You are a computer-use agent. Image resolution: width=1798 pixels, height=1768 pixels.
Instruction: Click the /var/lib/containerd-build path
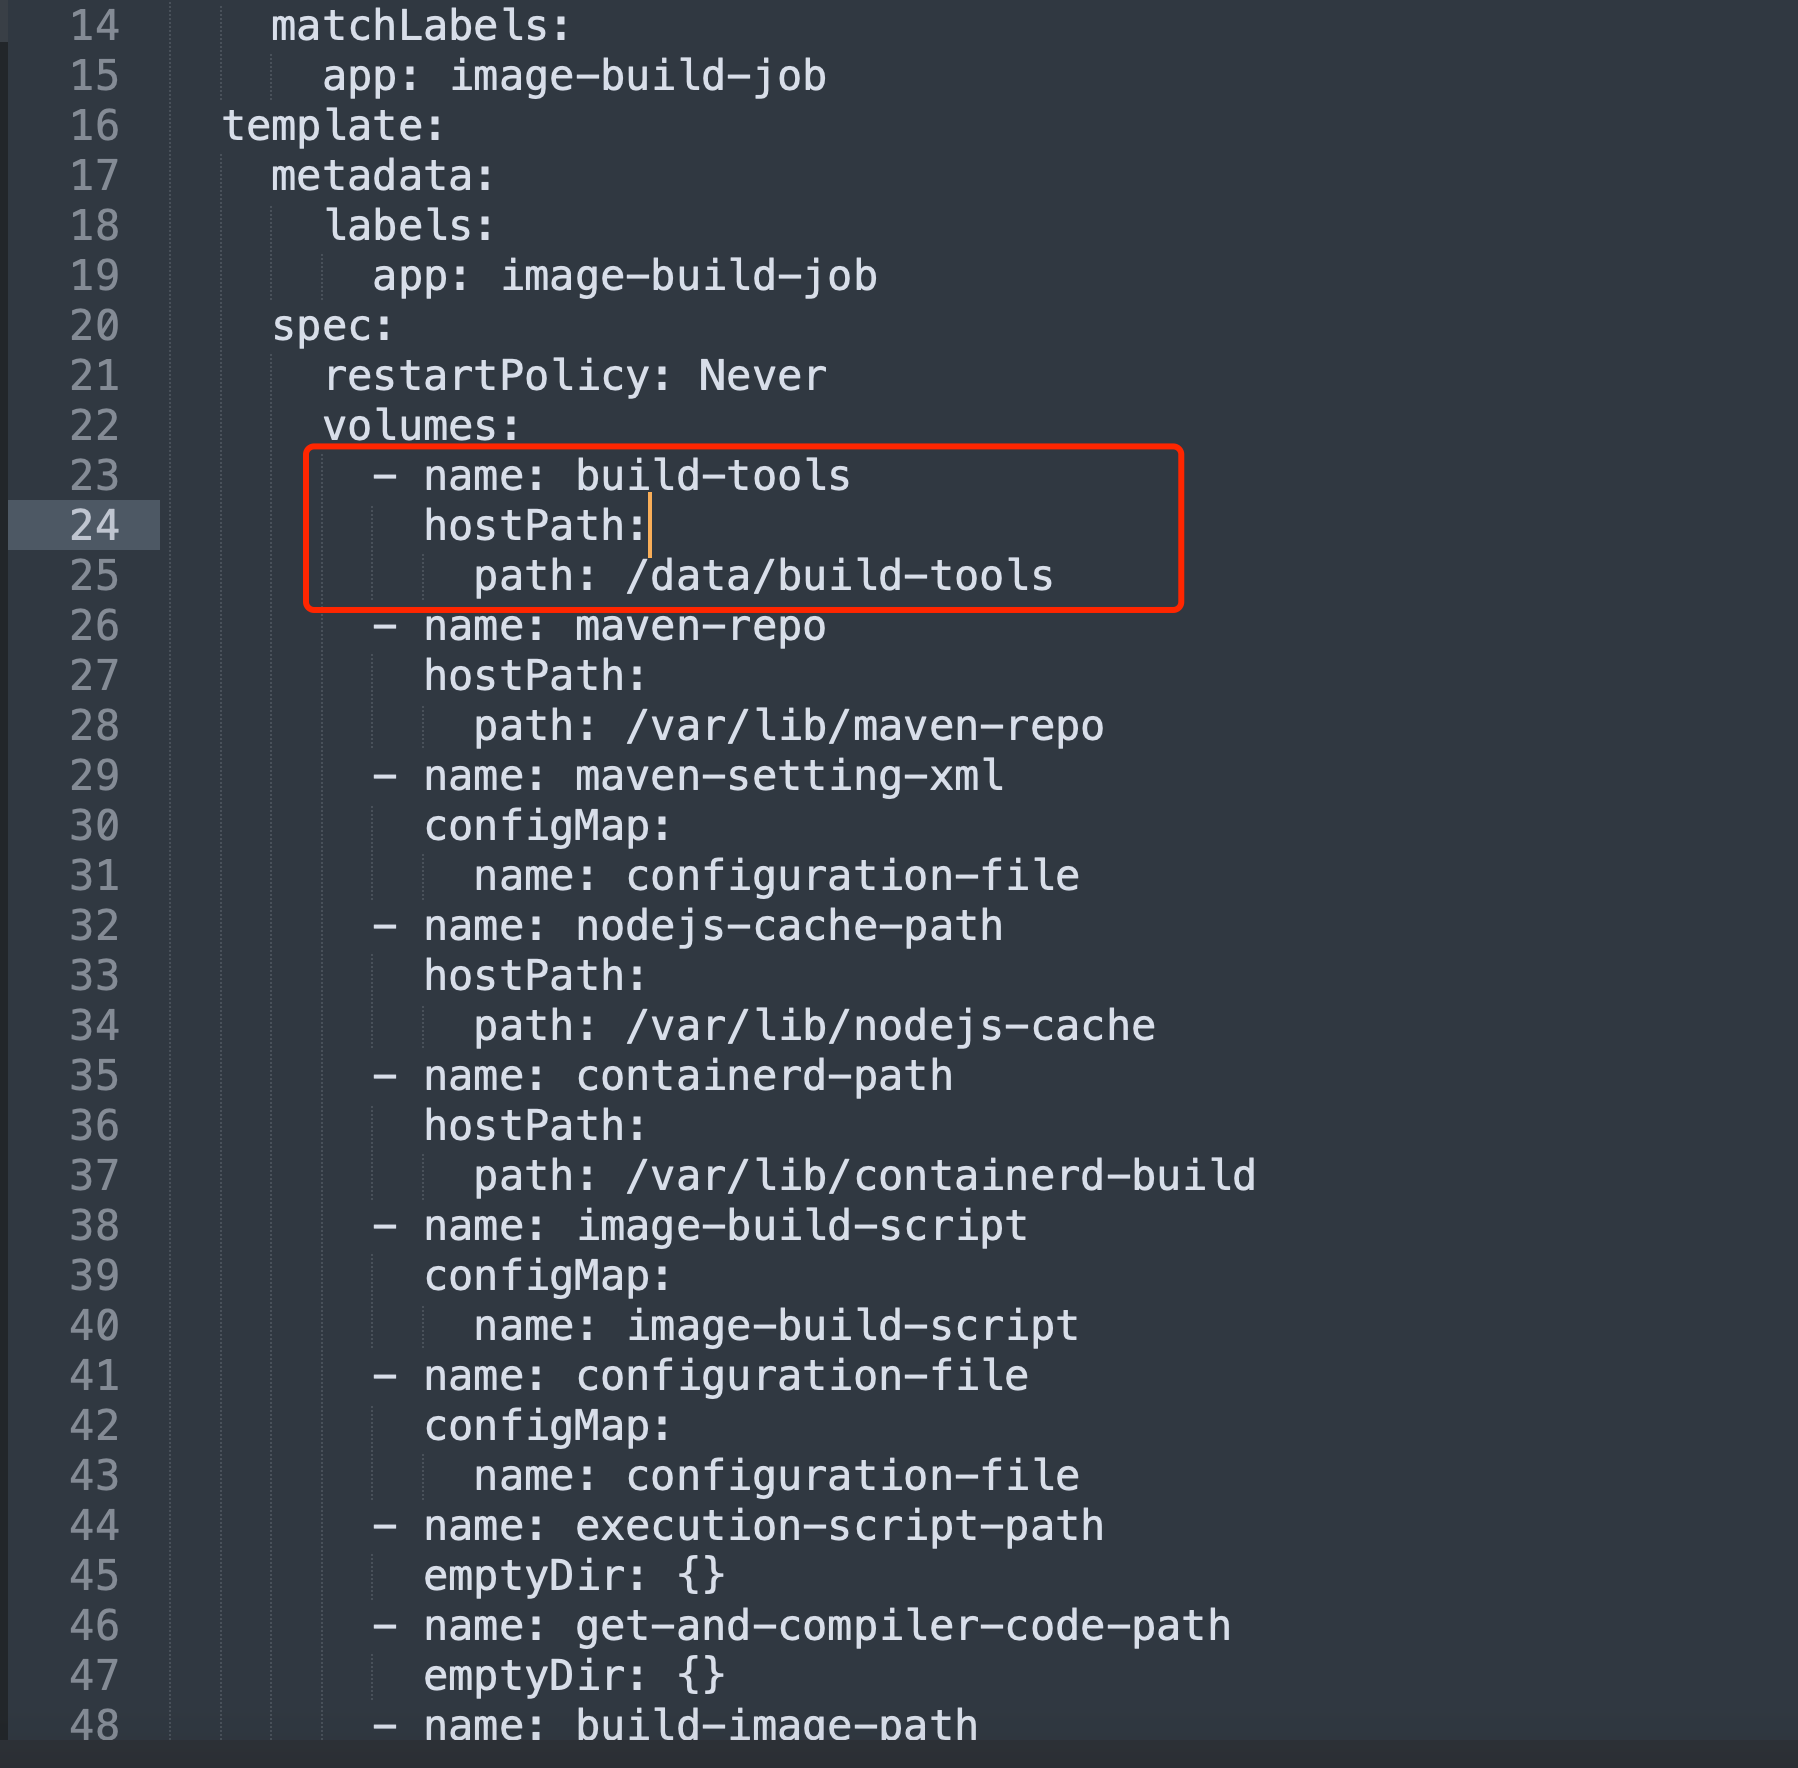940,1176
